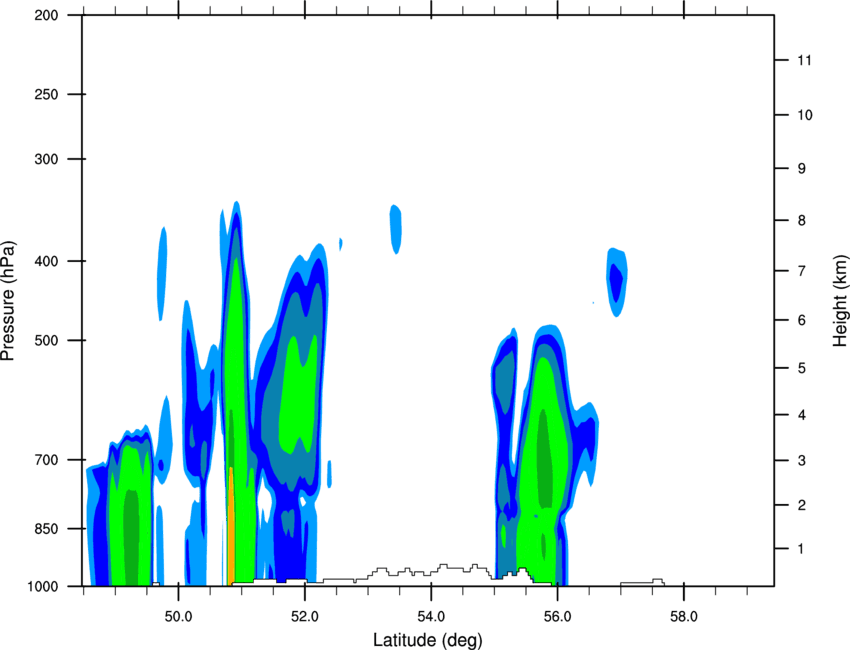
Task: Pick the 3 km height label
Action: coord(801,461)
